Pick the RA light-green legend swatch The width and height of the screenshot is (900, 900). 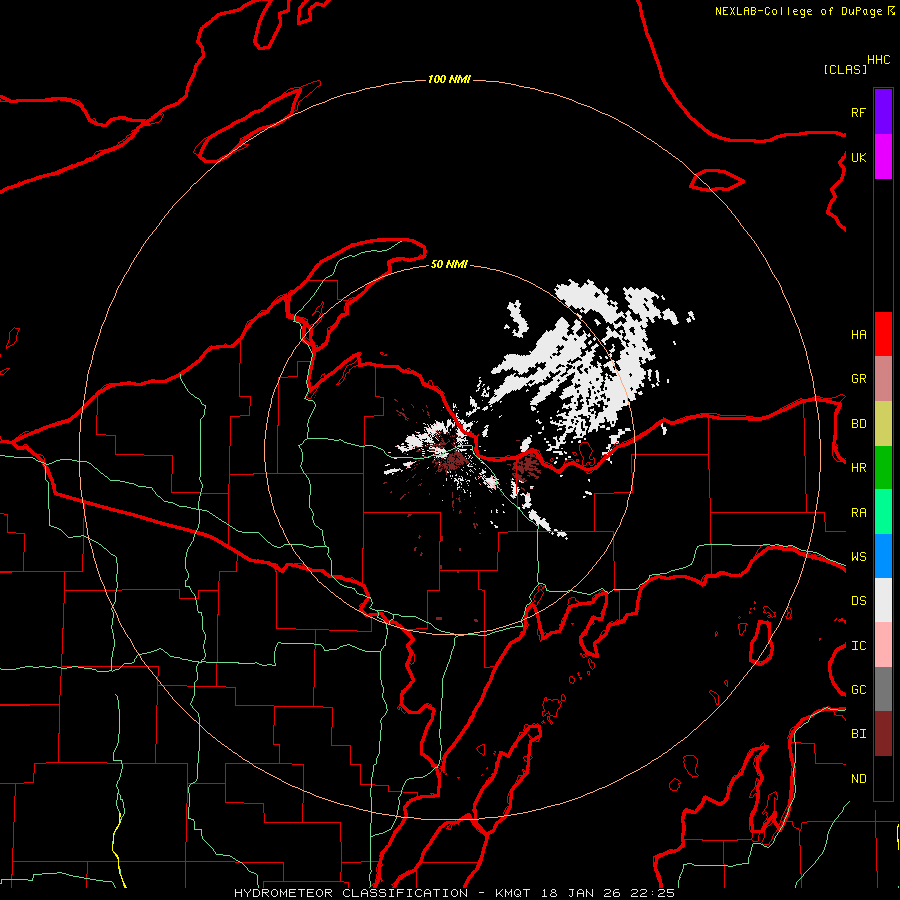click(x=883, y=512)
